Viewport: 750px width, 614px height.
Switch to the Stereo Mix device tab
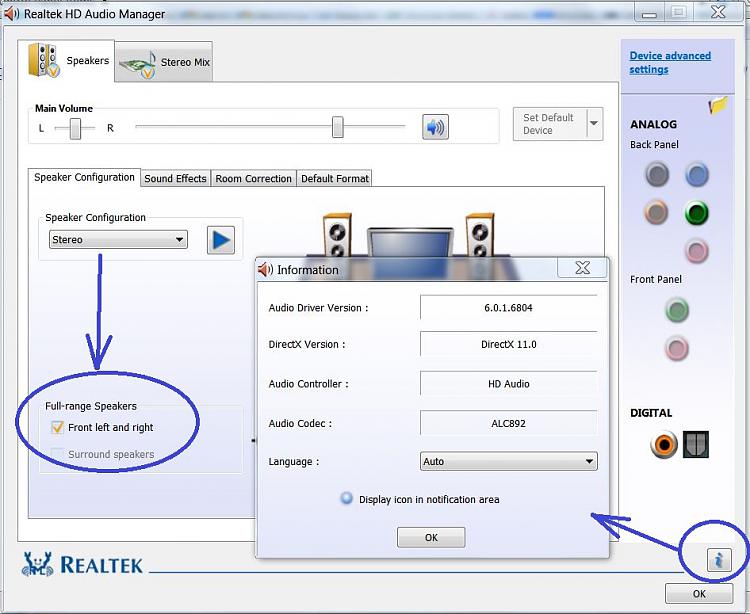coord(164,62)
